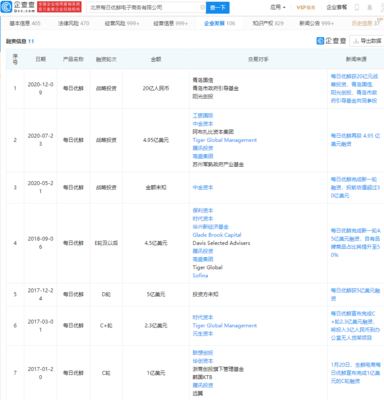Switch to the 知识产权 829 tab
384x400 pixels.
click(x=268, y=23)
